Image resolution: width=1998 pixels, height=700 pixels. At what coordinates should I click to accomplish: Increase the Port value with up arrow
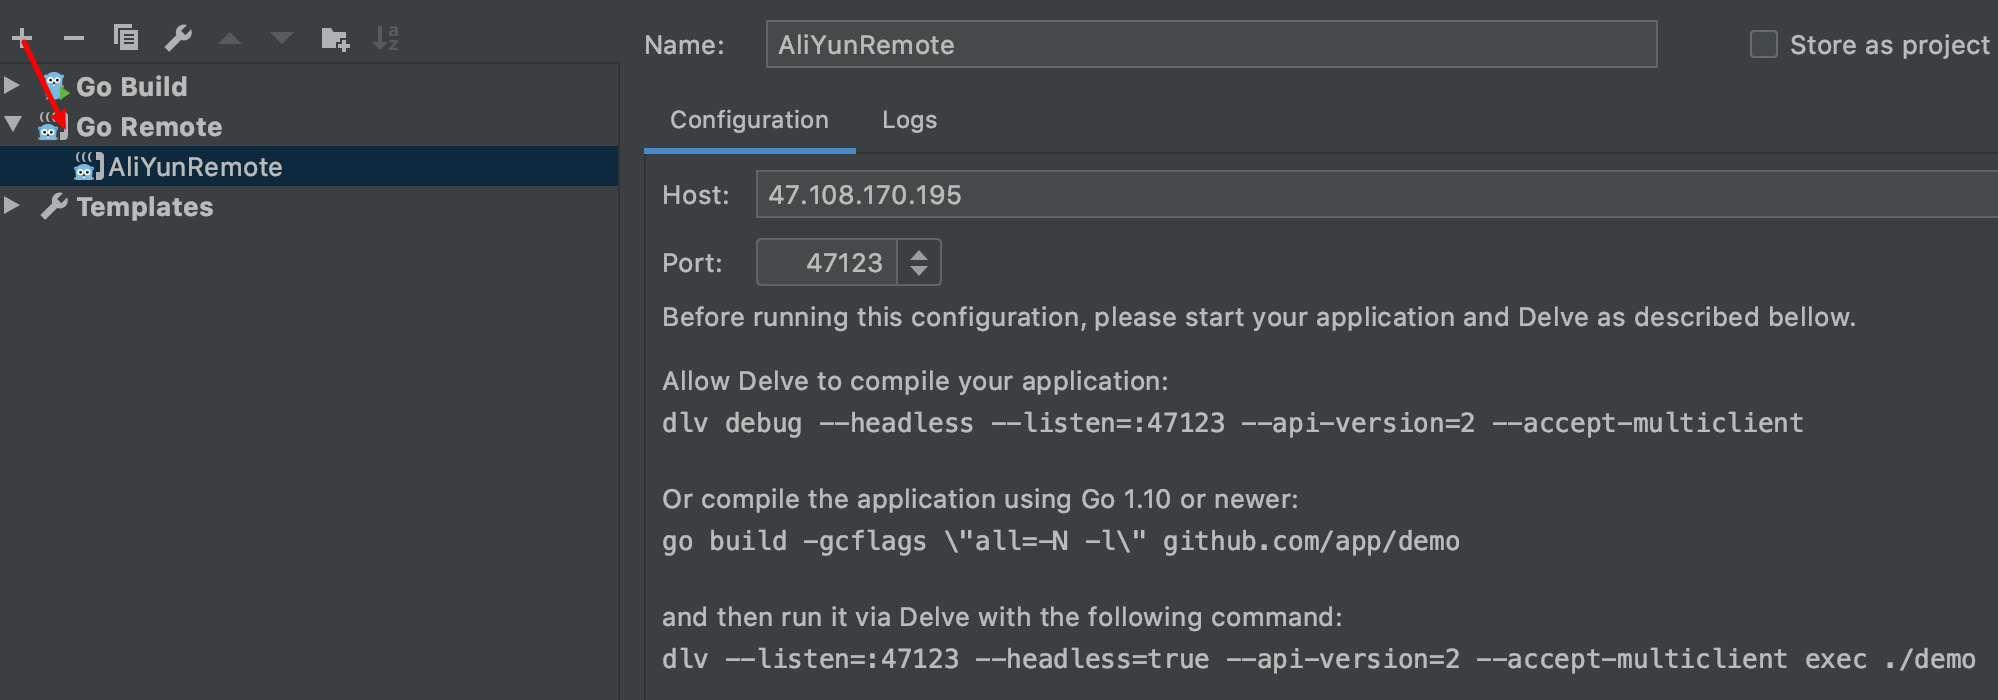pos(919,253)
